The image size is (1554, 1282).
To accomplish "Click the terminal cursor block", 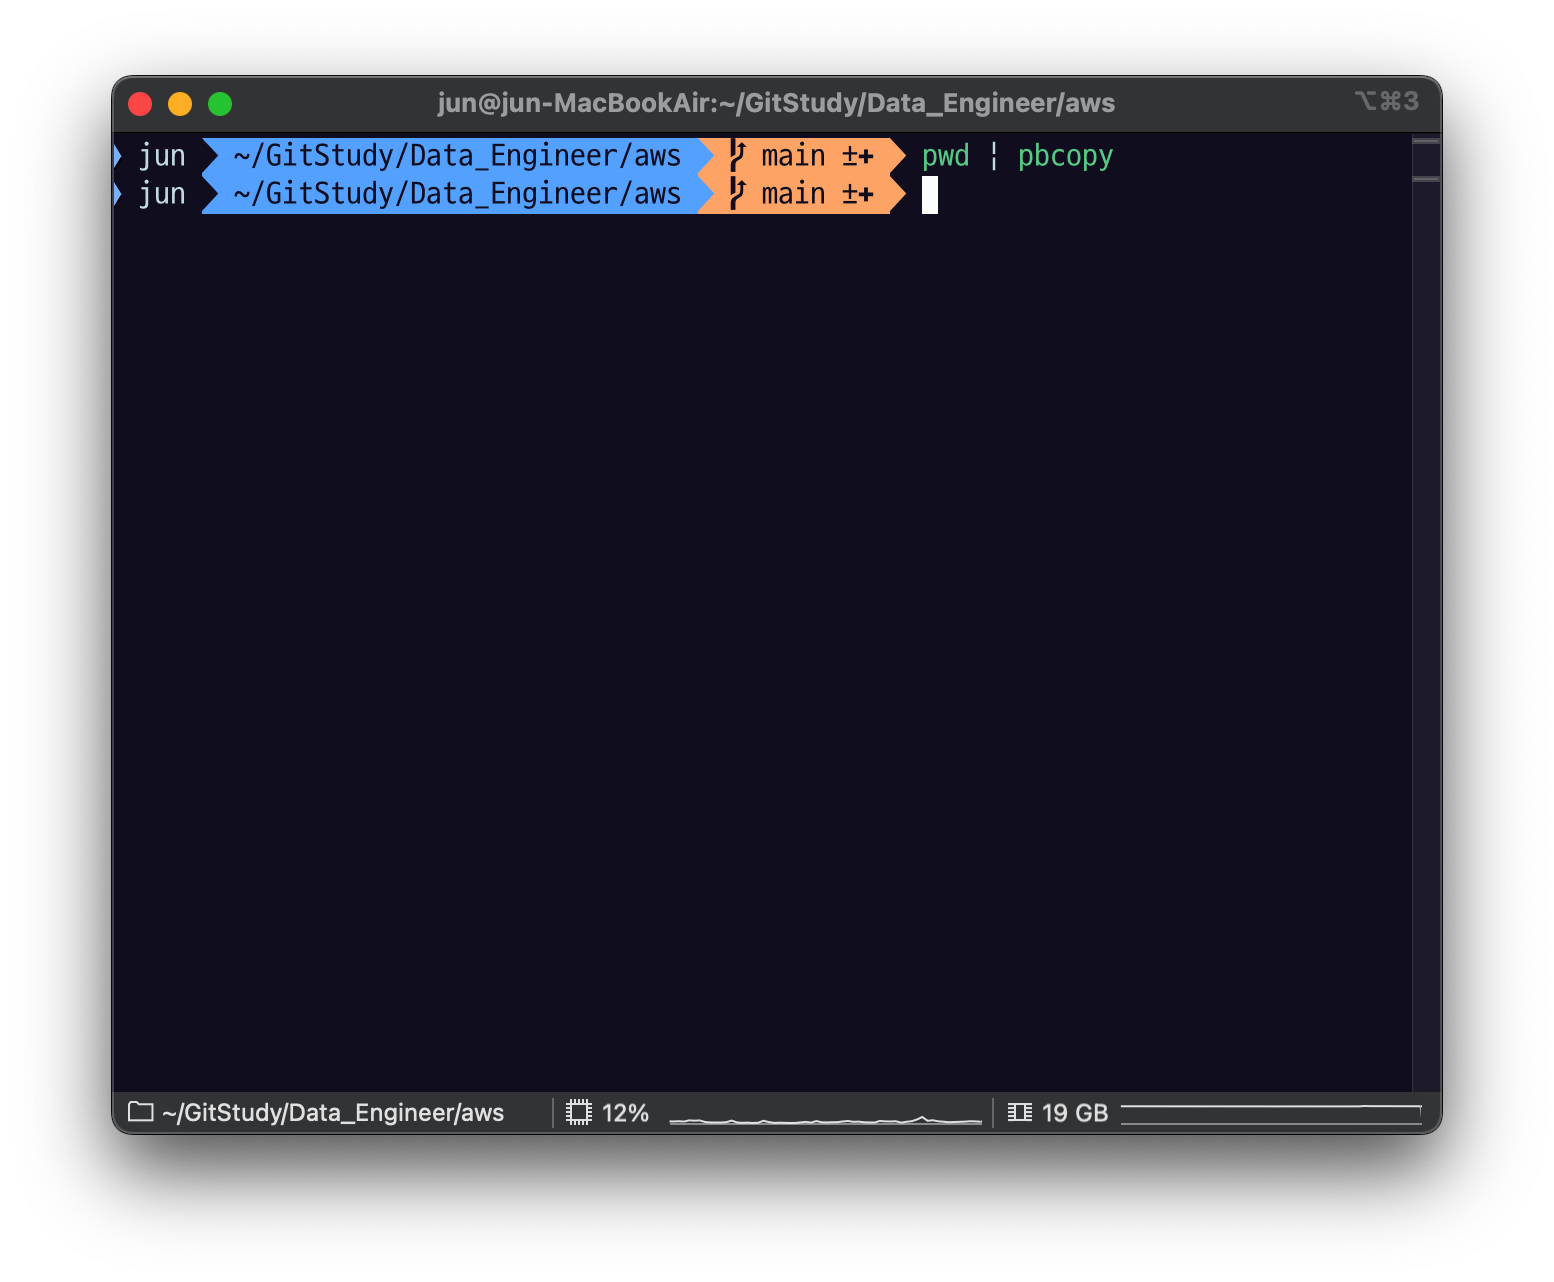I will click(x=930, y=195).
